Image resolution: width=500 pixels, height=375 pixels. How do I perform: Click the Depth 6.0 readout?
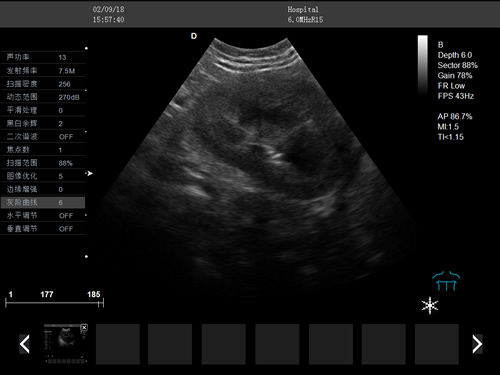pos(455,55)
